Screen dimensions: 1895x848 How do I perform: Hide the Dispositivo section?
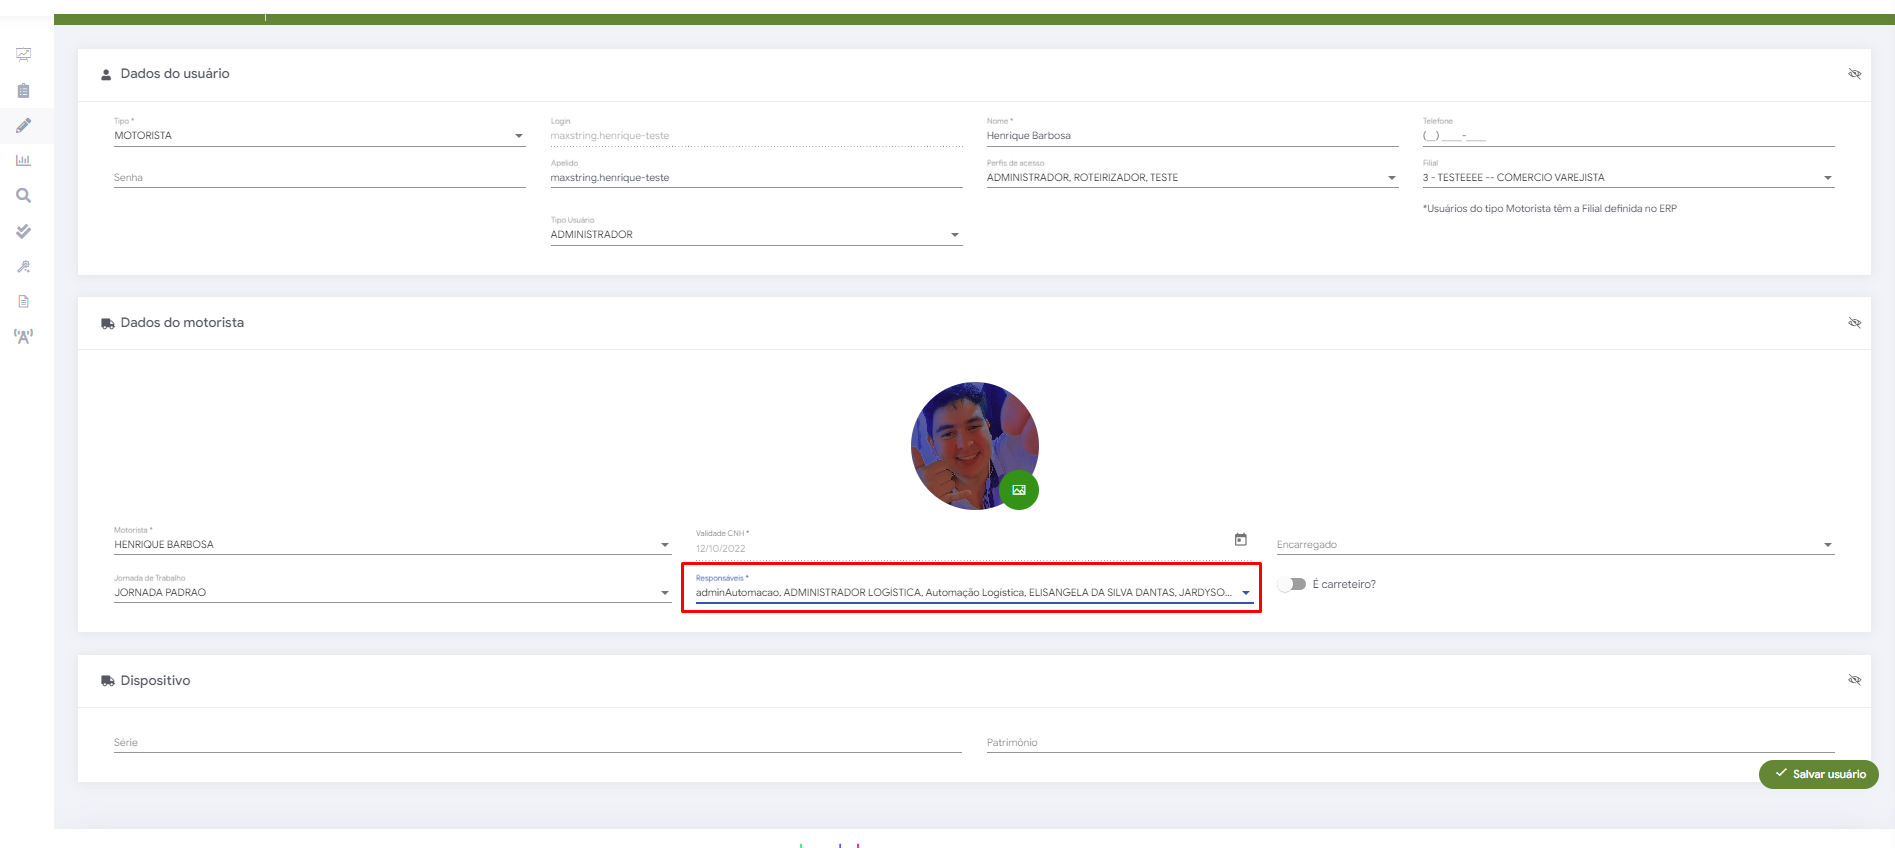point(1854,680)
